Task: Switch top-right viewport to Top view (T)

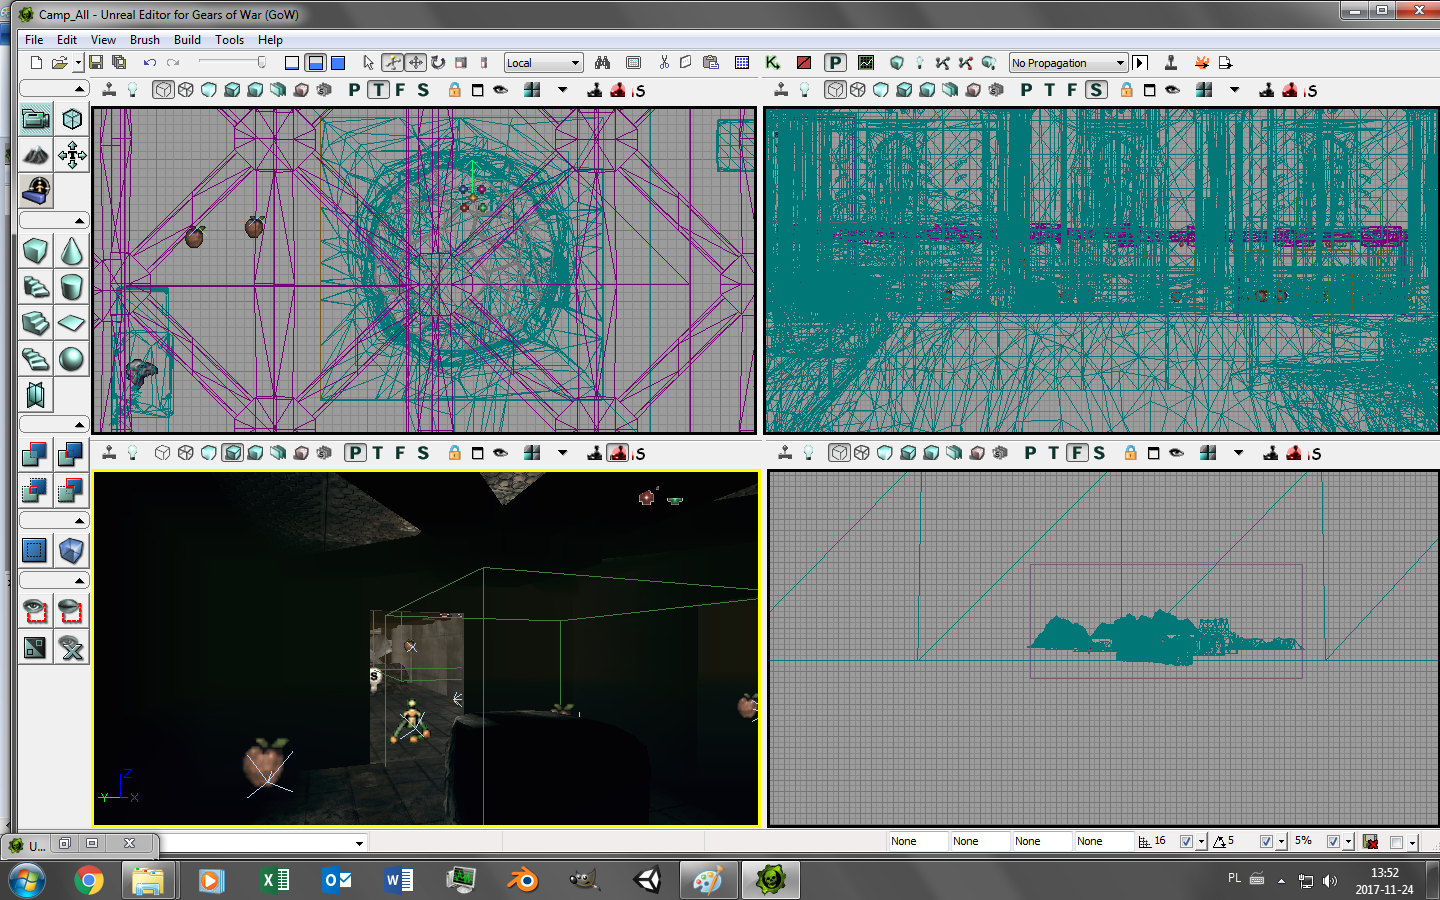Action: pos(1049,90)
